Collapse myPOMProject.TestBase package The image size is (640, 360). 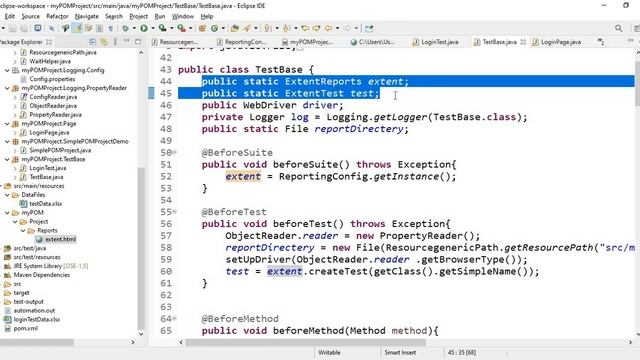click(x=7, y=159)
